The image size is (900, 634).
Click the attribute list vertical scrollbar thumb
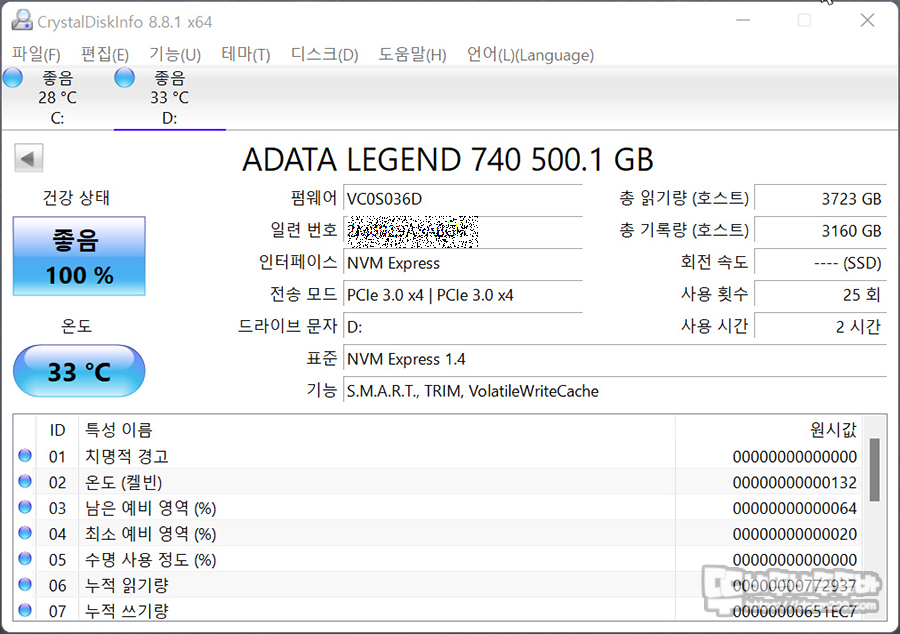(874, 470)
